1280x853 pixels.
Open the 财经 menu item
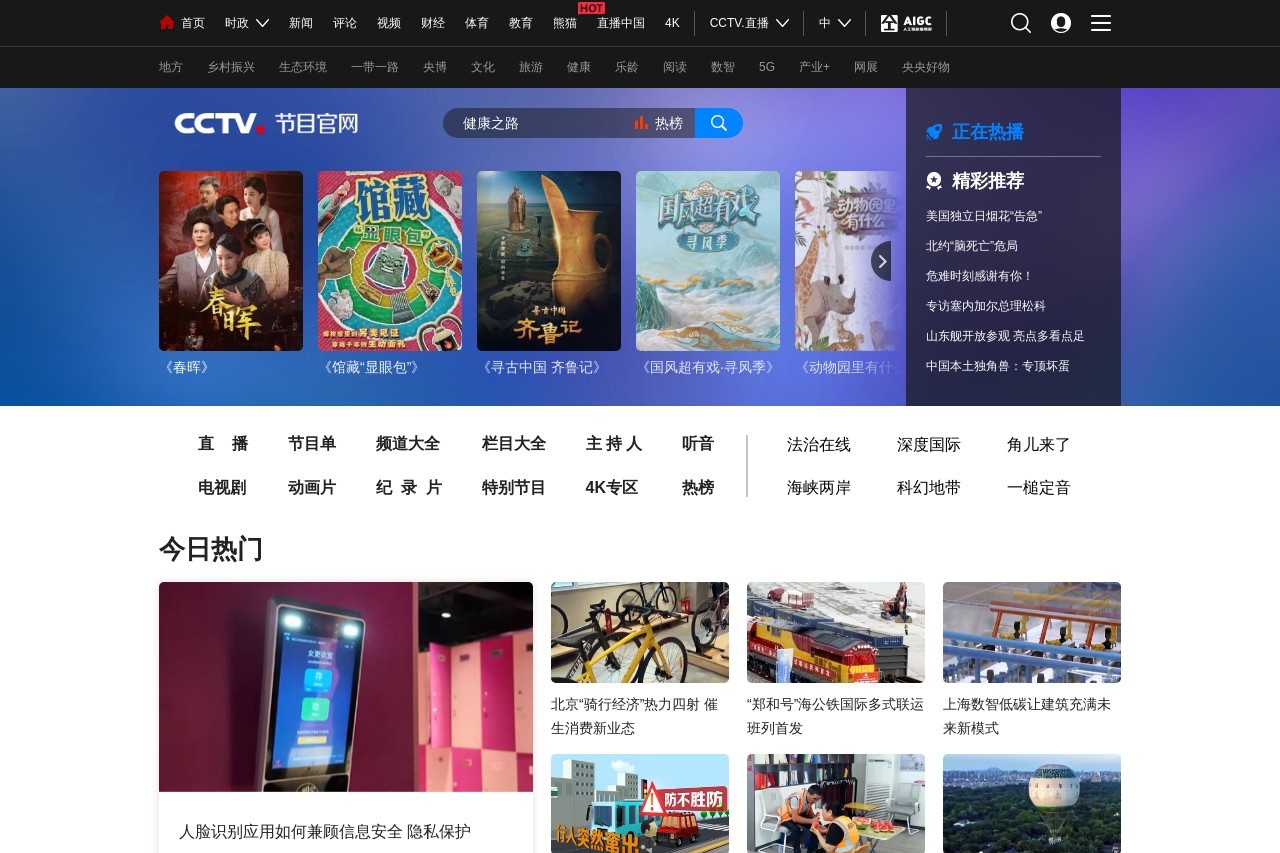click(x=433, y=23)
